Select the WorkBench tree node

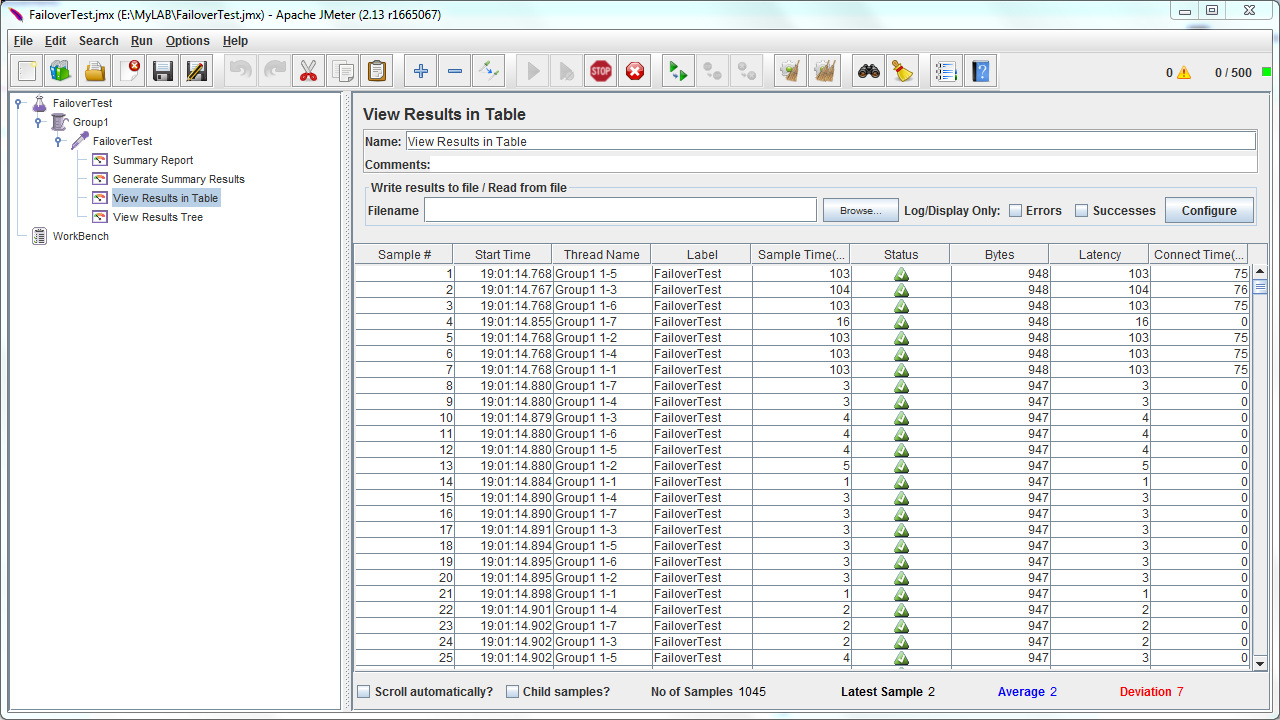coord(80,236)
